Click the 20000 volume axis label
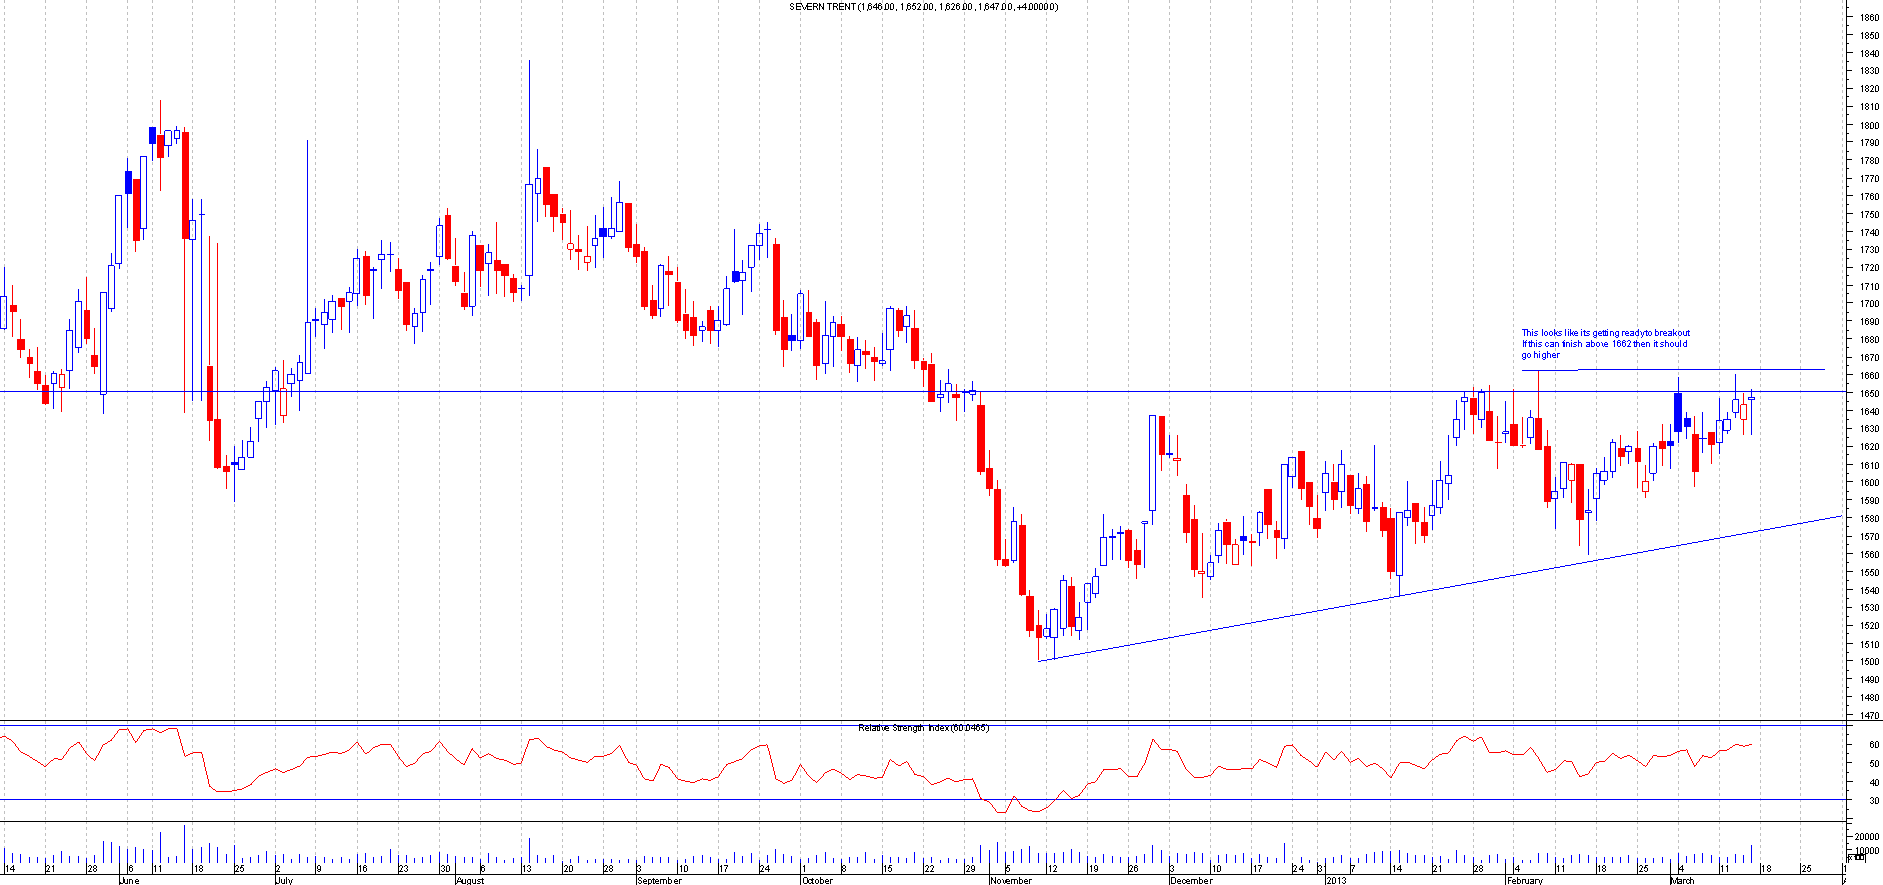1883x885 pixels. pos(1866,837)
